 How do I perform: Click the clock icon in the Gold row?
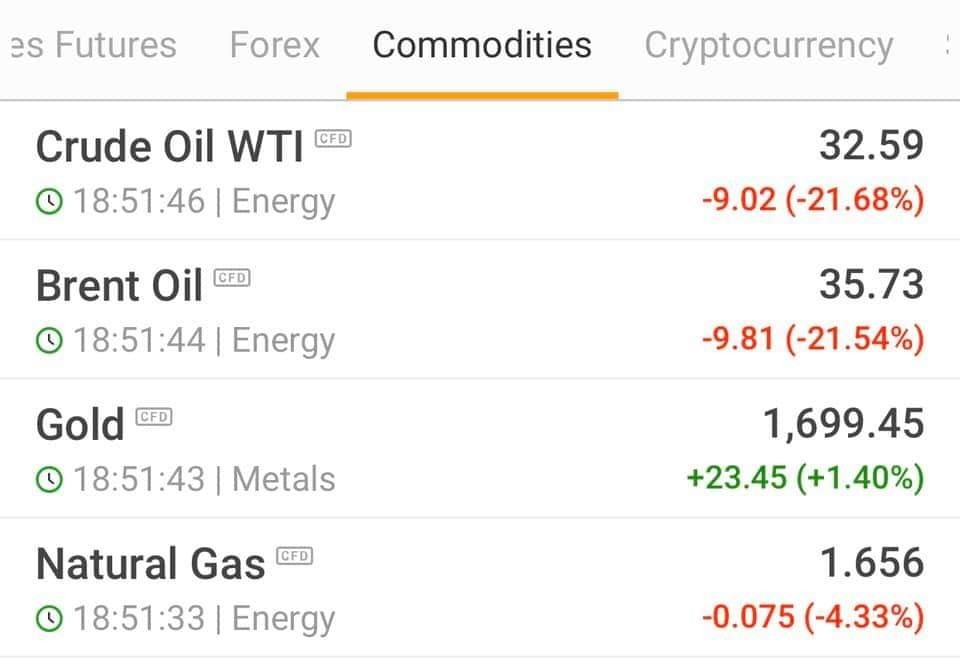50,479
